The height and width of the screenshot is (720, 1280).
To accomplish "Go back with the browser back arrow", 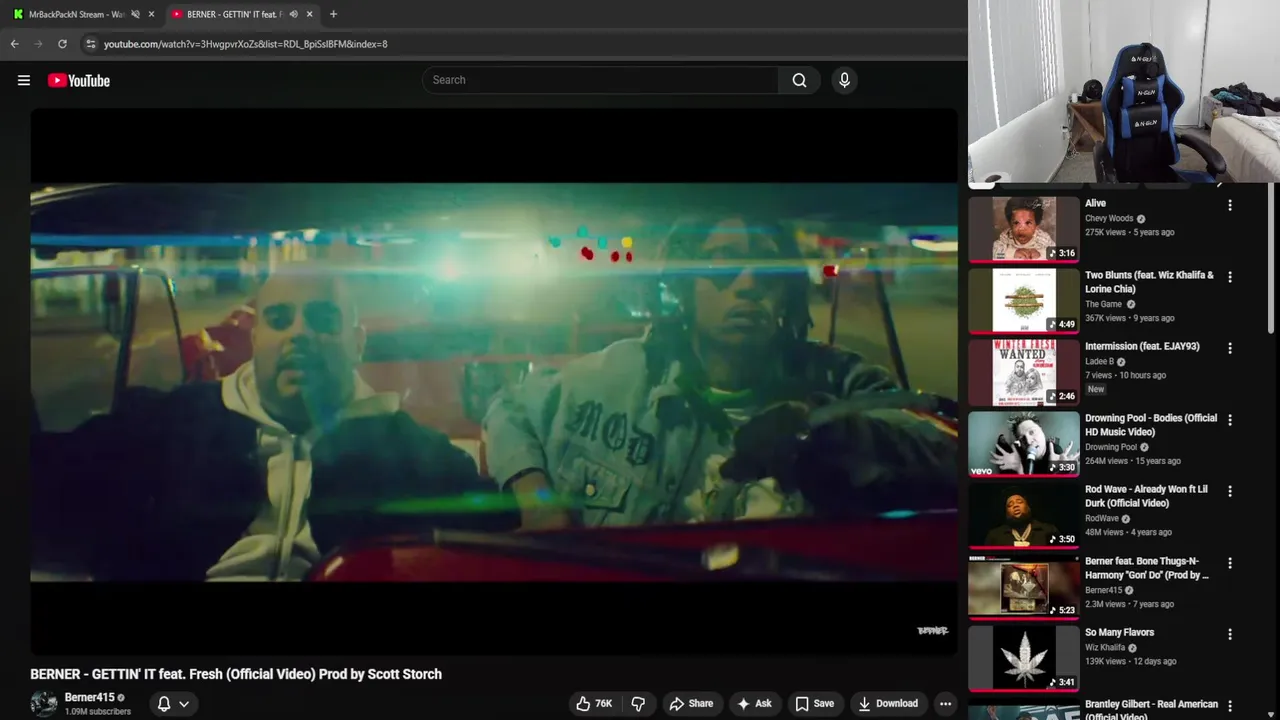I will coord(15,44).
